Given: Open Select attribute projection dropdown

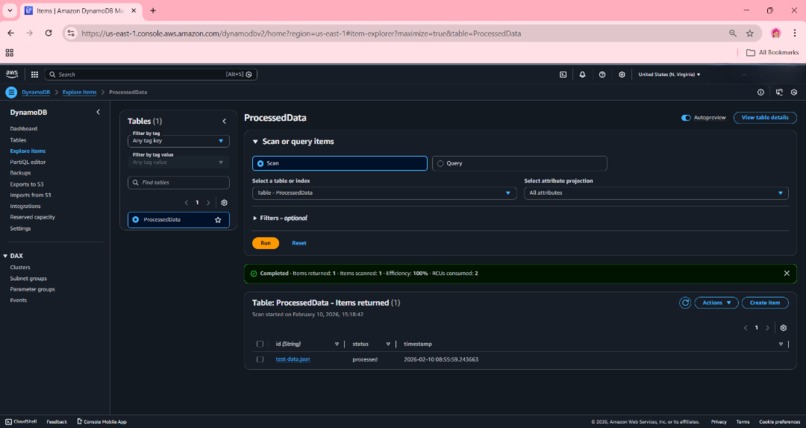Looking at the screenshot, I should tap(656, 193).
